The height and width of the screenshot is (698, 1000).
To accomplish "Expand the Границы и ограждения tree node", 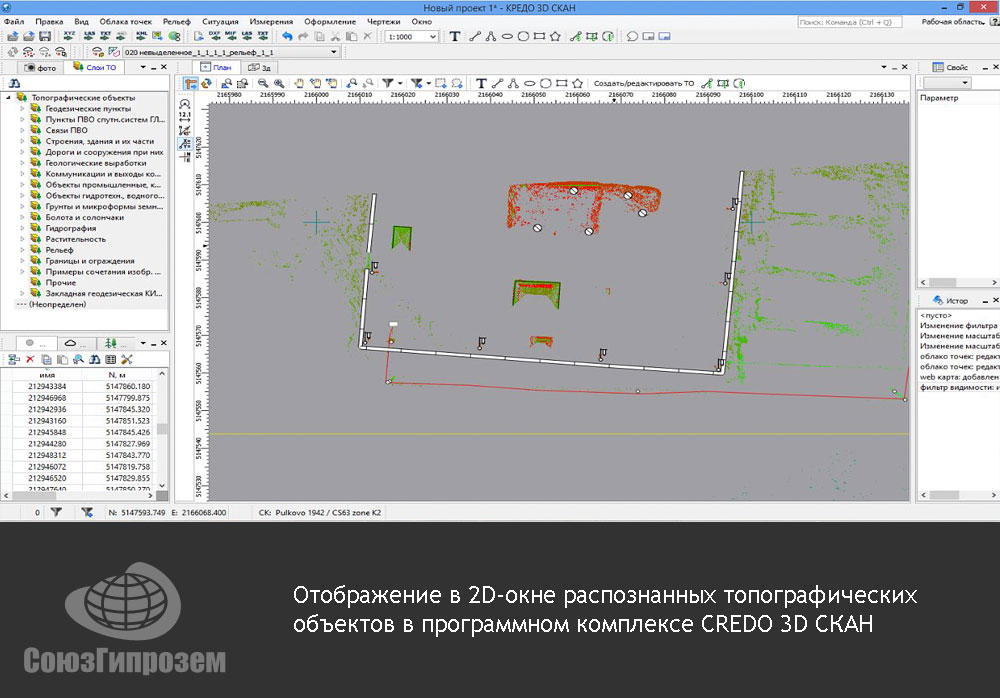I will click(x=22, y=260).
